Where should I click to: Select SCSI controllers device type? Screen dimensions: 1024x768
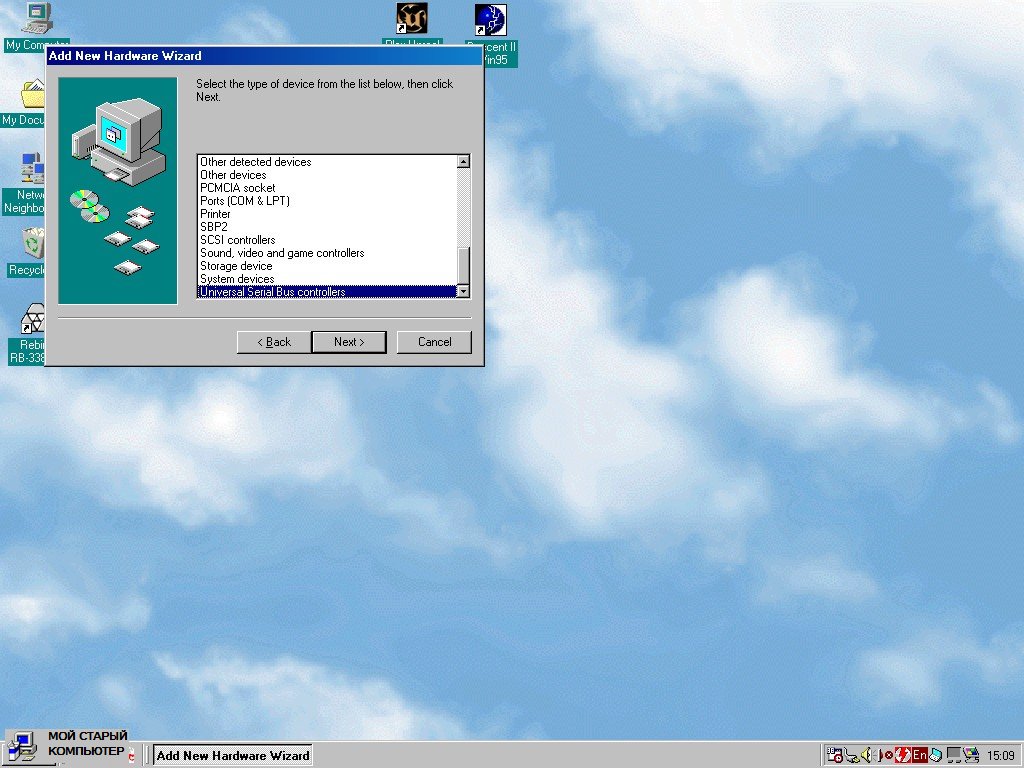238,240
